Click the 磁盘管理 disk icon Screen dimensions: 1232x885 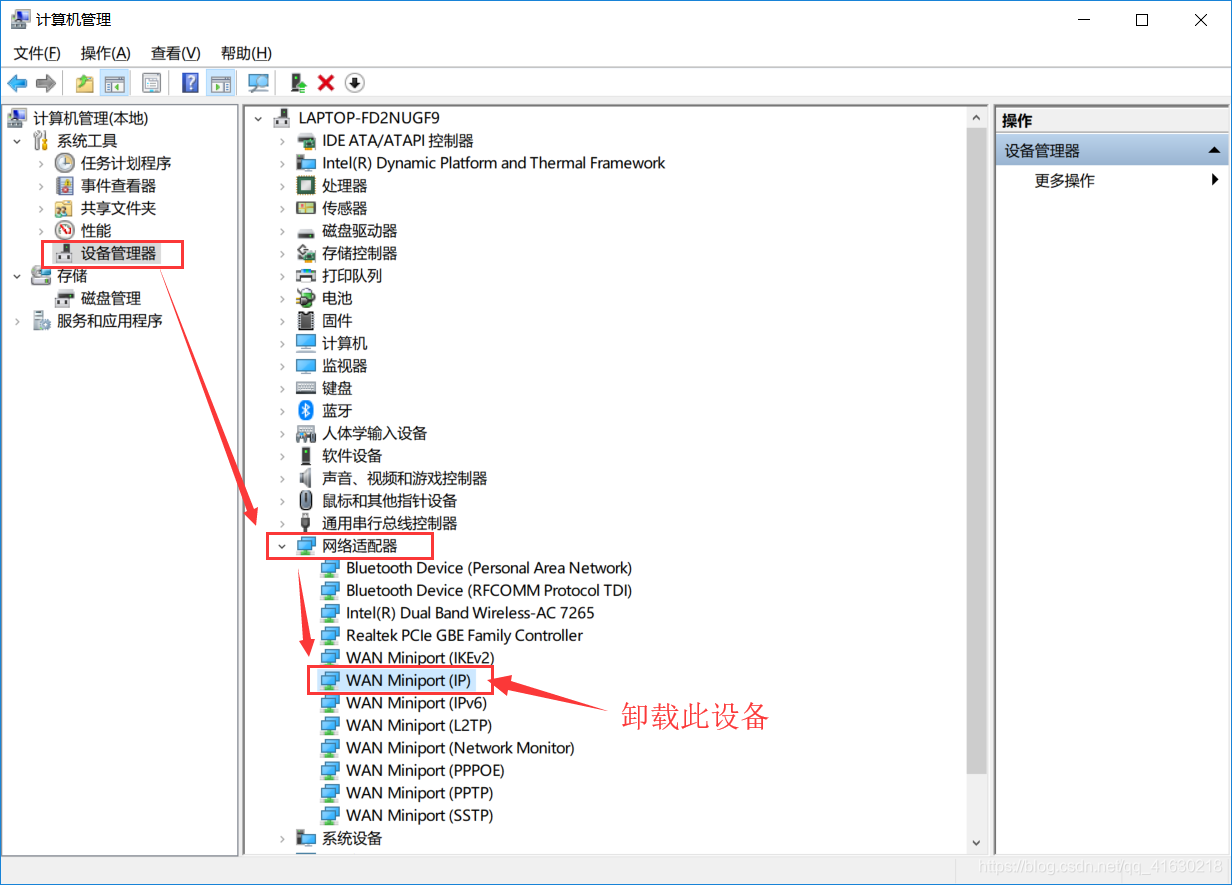pyautogui.click(x=64, y=298)
